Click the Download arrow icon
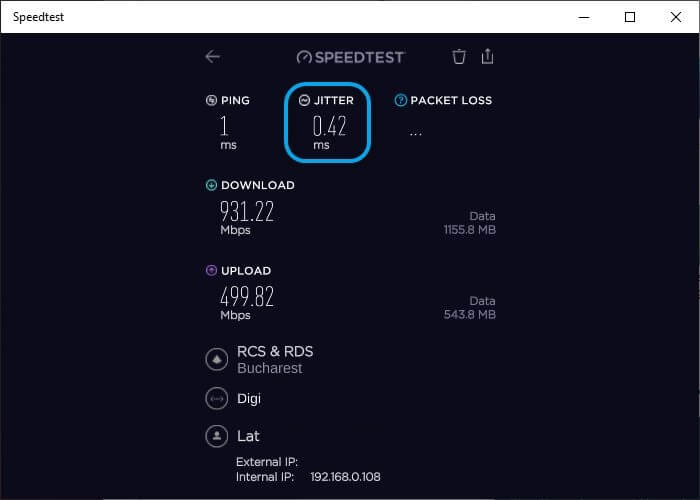The width and height of the screenshot is (700, 500). [211, 185]
